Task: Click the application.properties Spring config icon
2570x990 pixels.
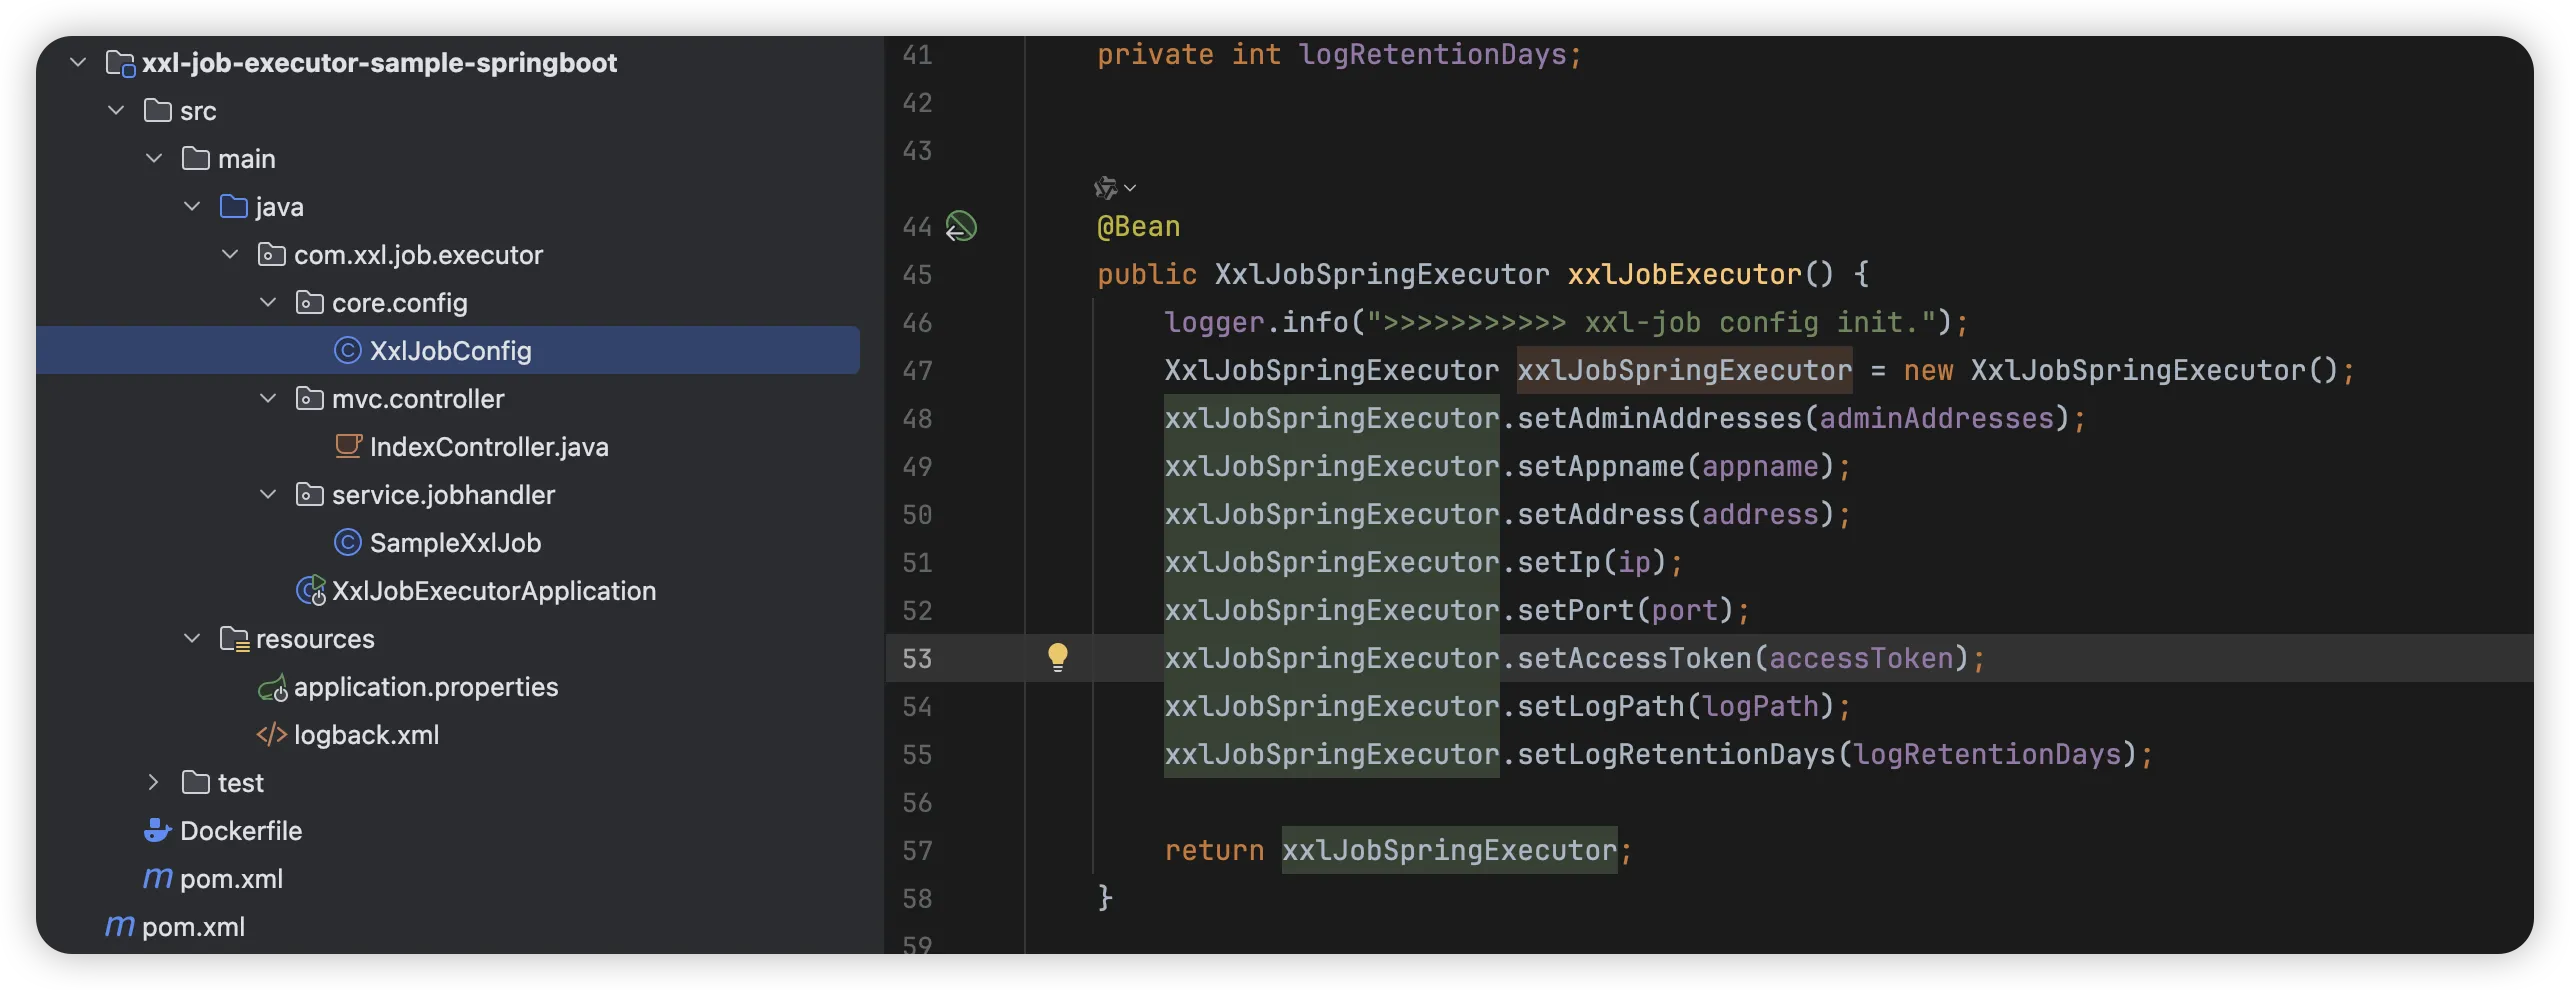Action: 272,688
